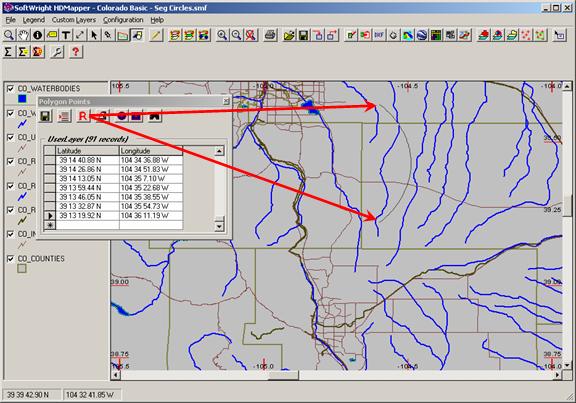The height and width of the screenshot is (403, 576).
Task: Toggle CO_R layer checkbox above olive line symbol
Action: click(x=10, y=210)
